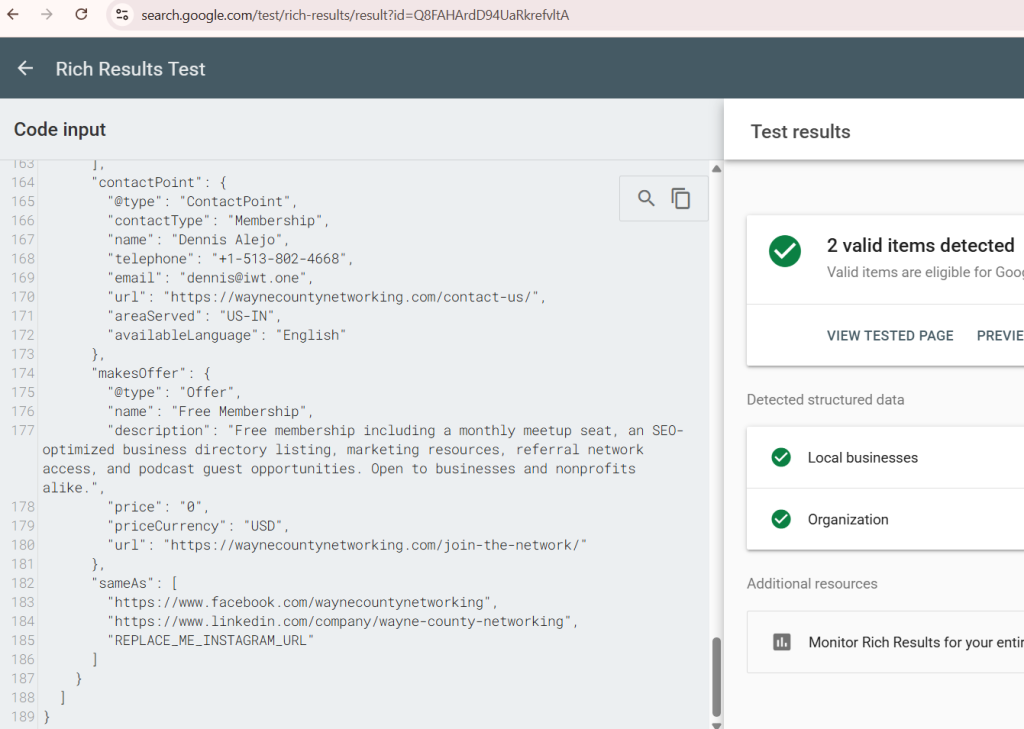Click line number 164 in code gutter
The width and height of the screenshot is (1024, 729).
click(23, 182)
